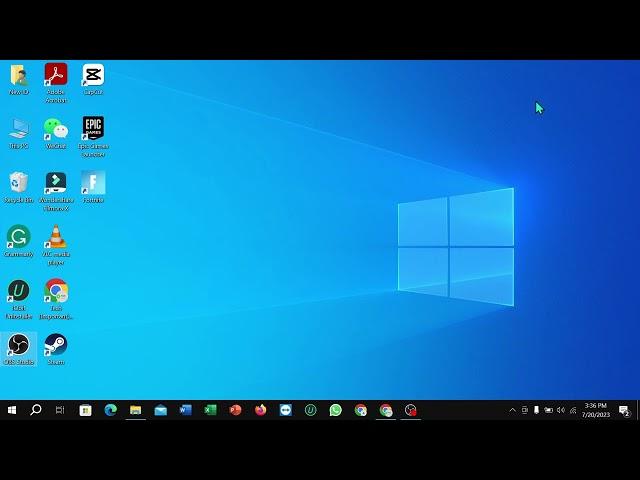Launch Microsoft Edge from the taskbar
The width and height of the screenshot is (640, 480).
(111, 410)
